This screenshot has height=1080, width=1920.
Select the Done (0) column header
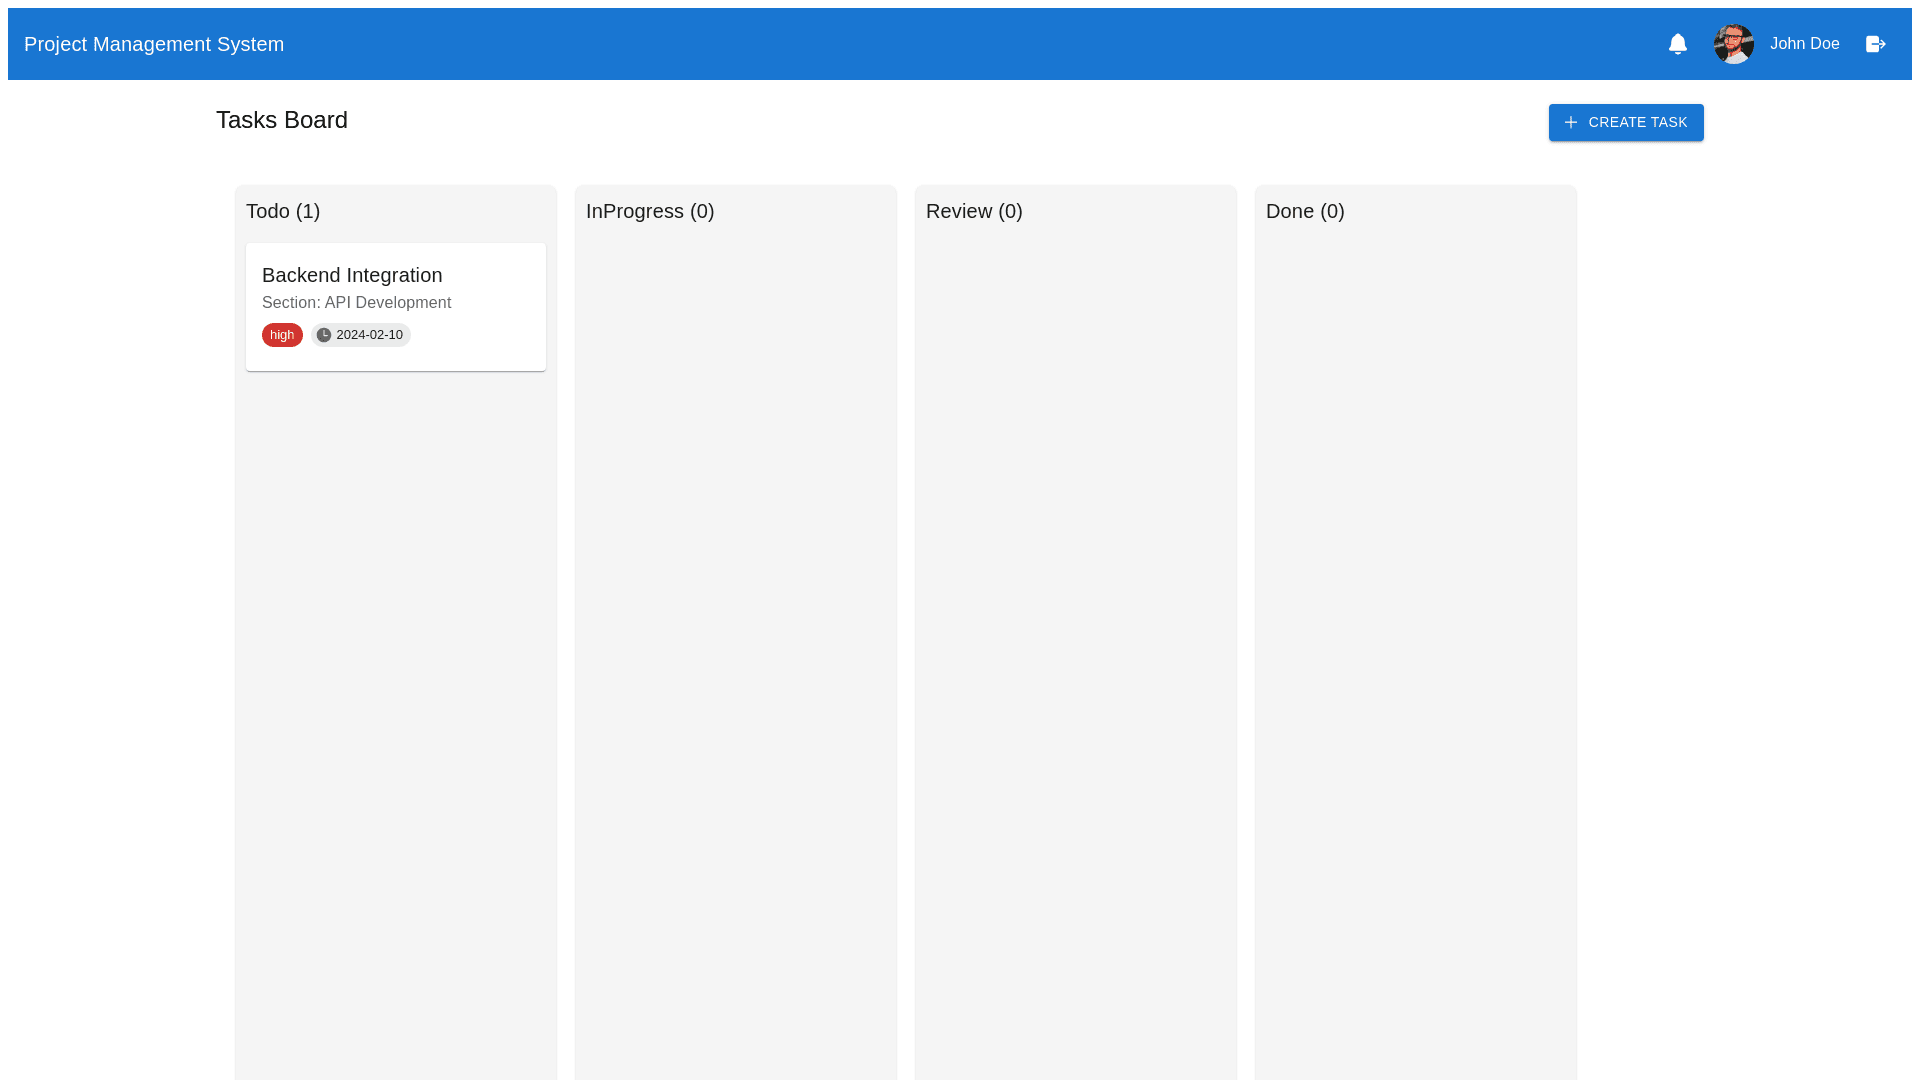point(1305,211)
